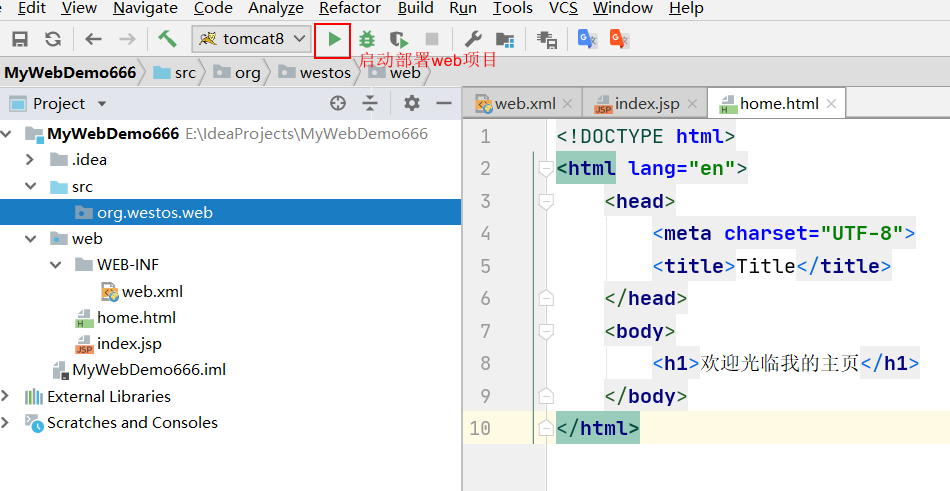Hide the Project tool window
This screenshot has width=950, height=491.
click(x=444, y=104)
